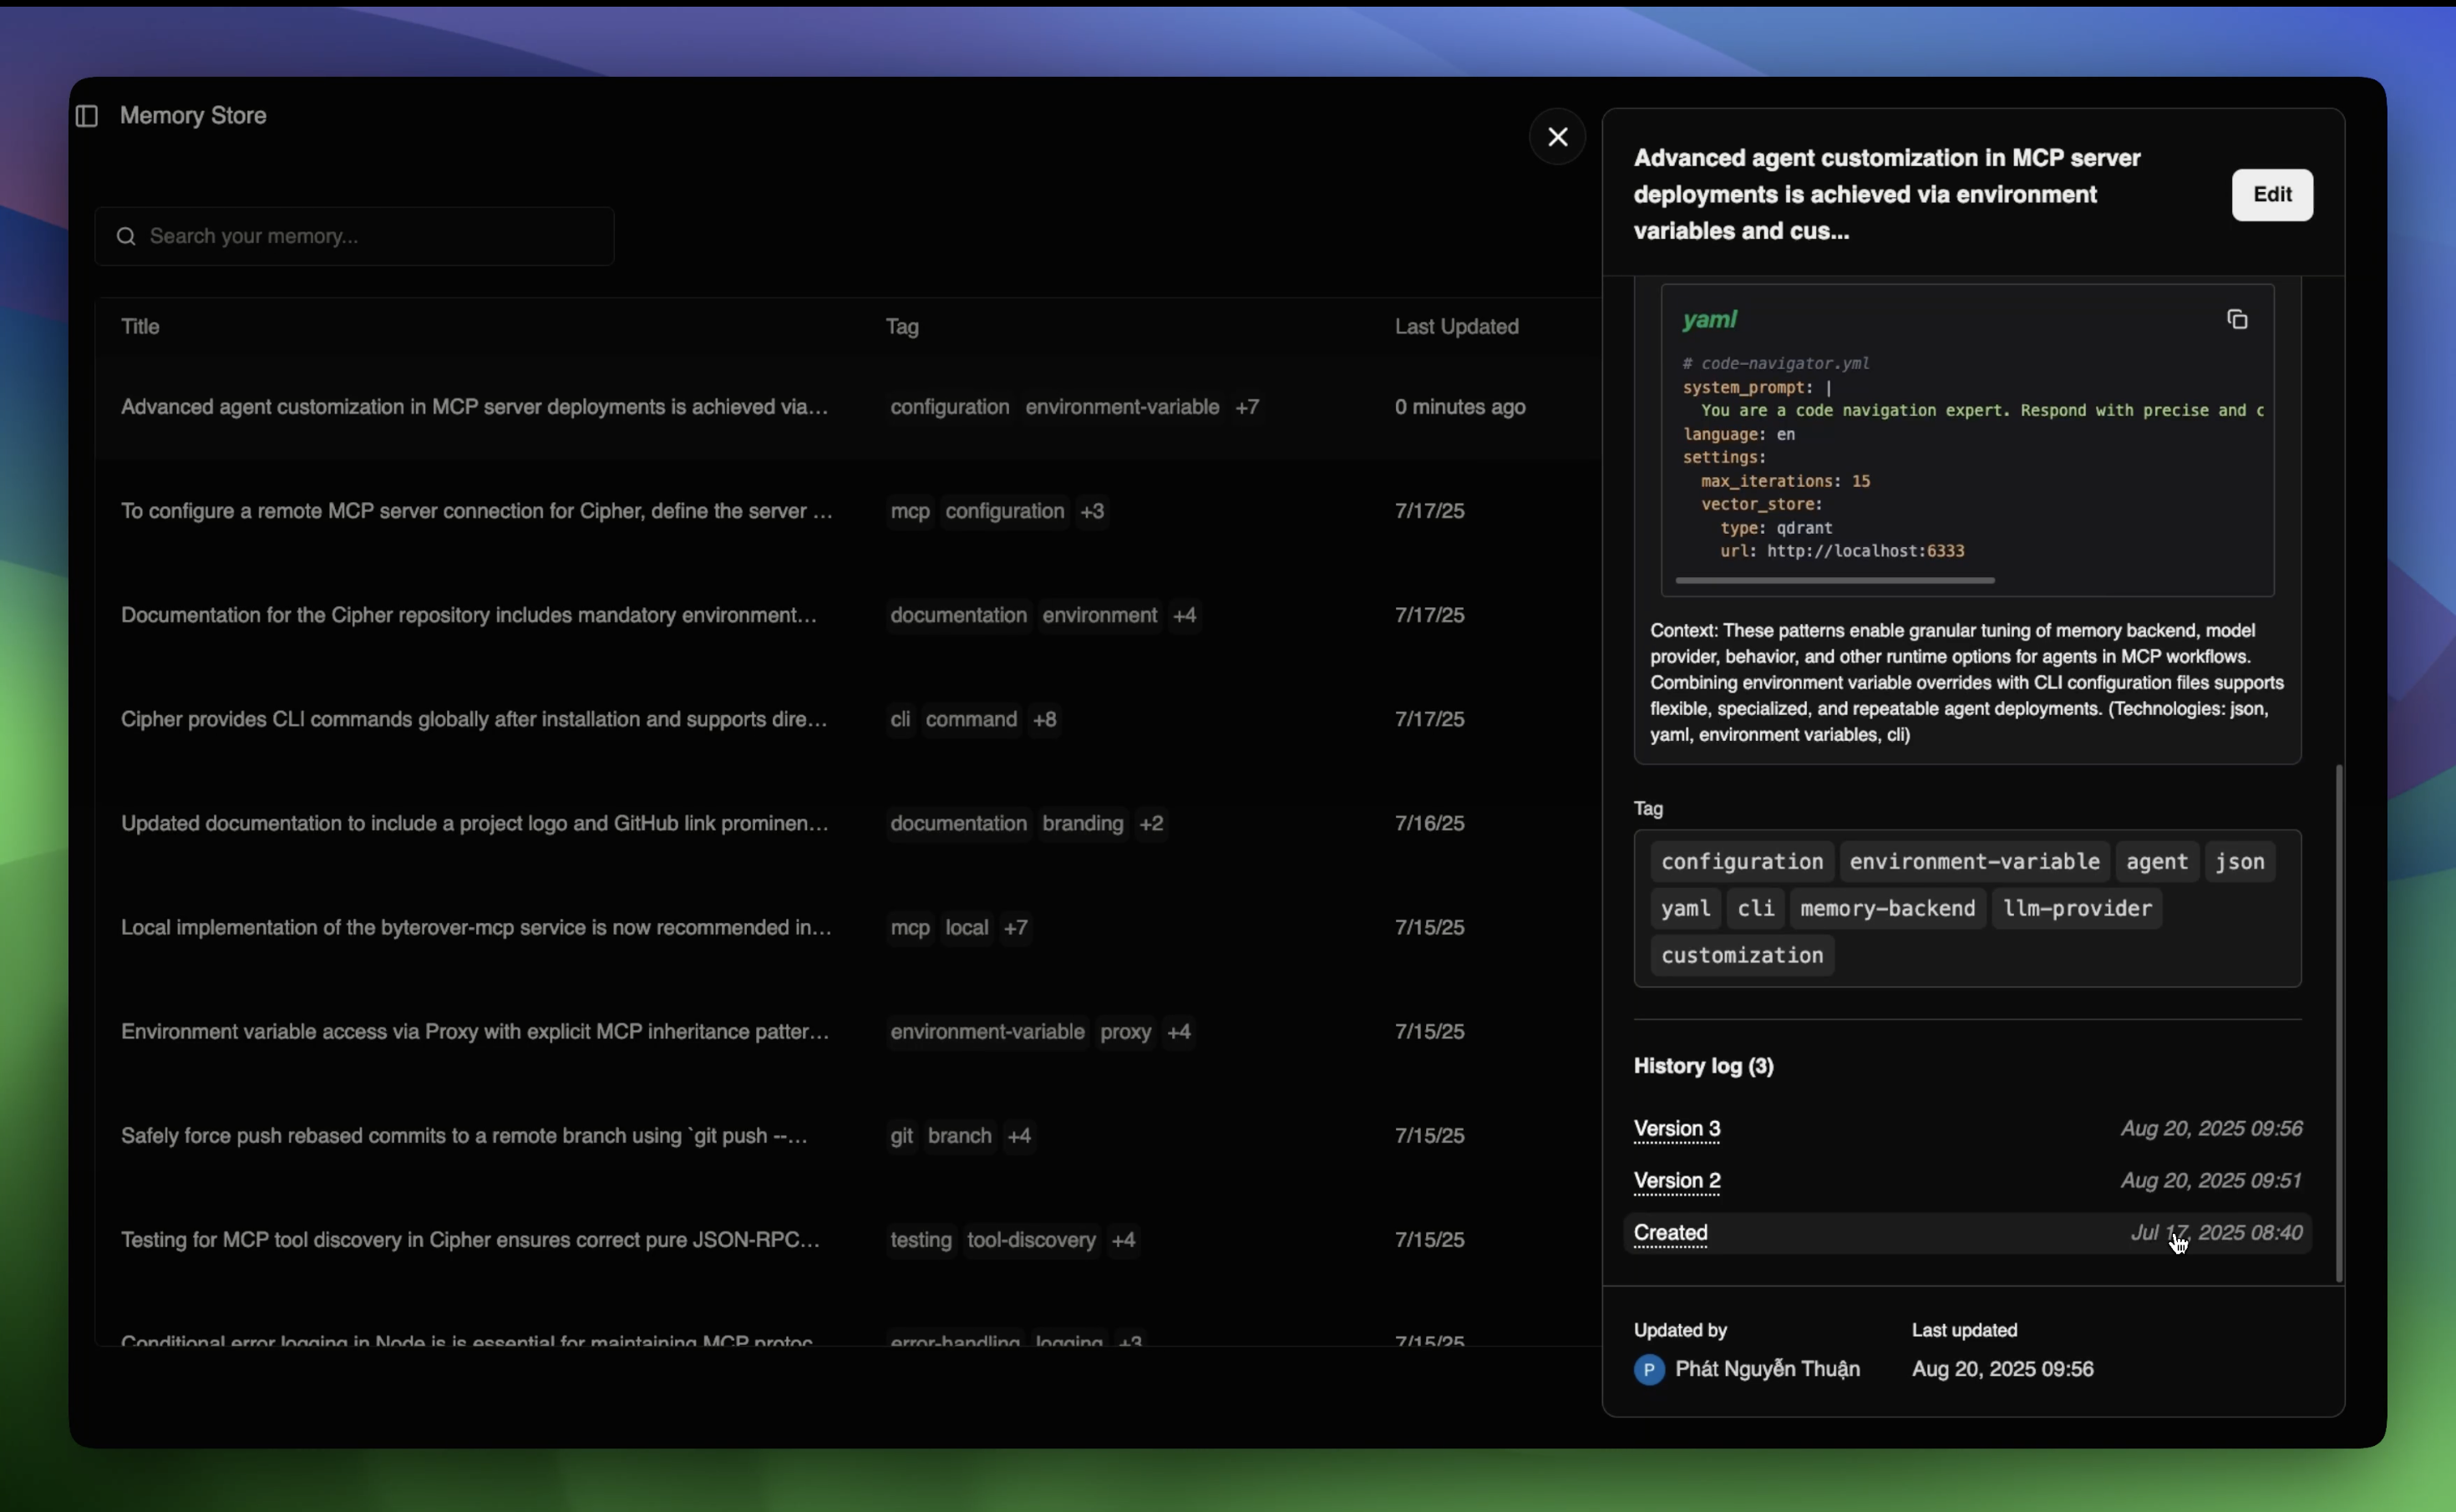Select 'environment-variable' tag in detail panel

1973,861
